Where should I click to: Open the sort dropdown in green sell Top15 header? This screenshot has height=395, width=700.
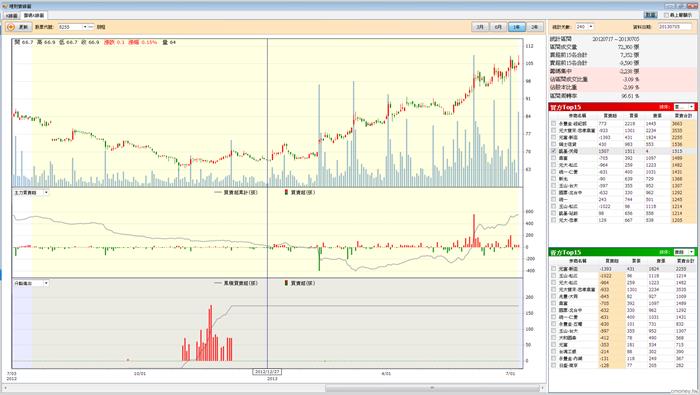tap(691, 252)
